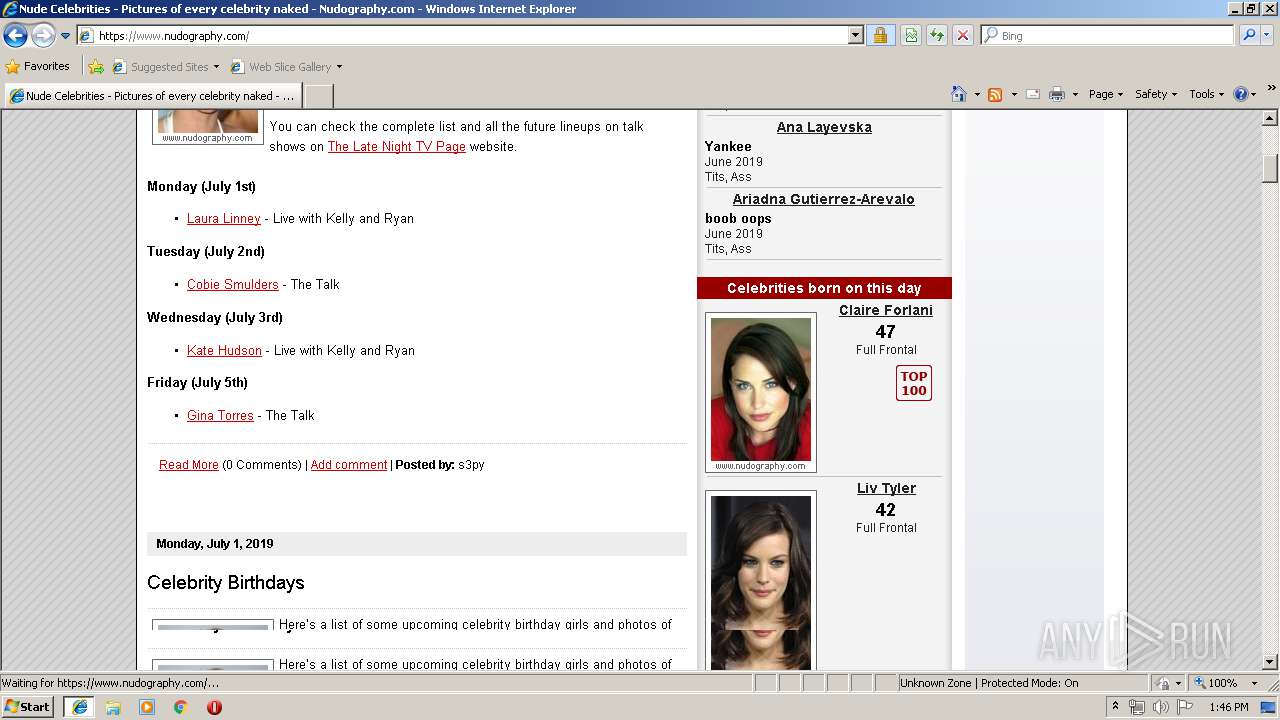Open the Ana Layevska sidebar link
Viewport: 1280px width, 720px height.
point(824,127)
